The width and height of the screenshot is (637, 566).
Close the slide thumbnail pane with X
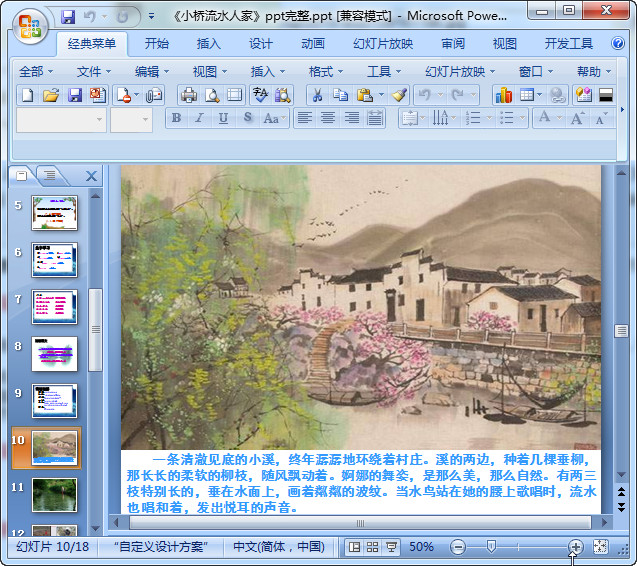[91, 176]
